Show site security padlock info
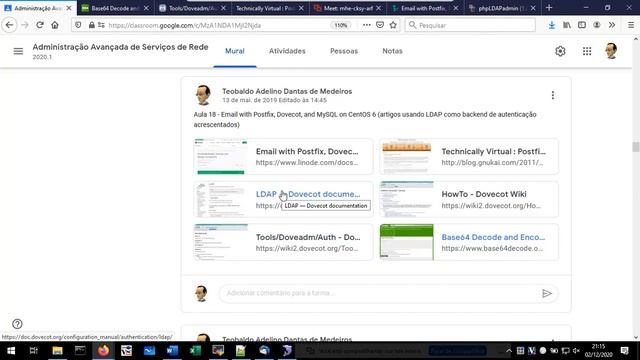This screenshot has height=360, width=640. click(91, 25)
